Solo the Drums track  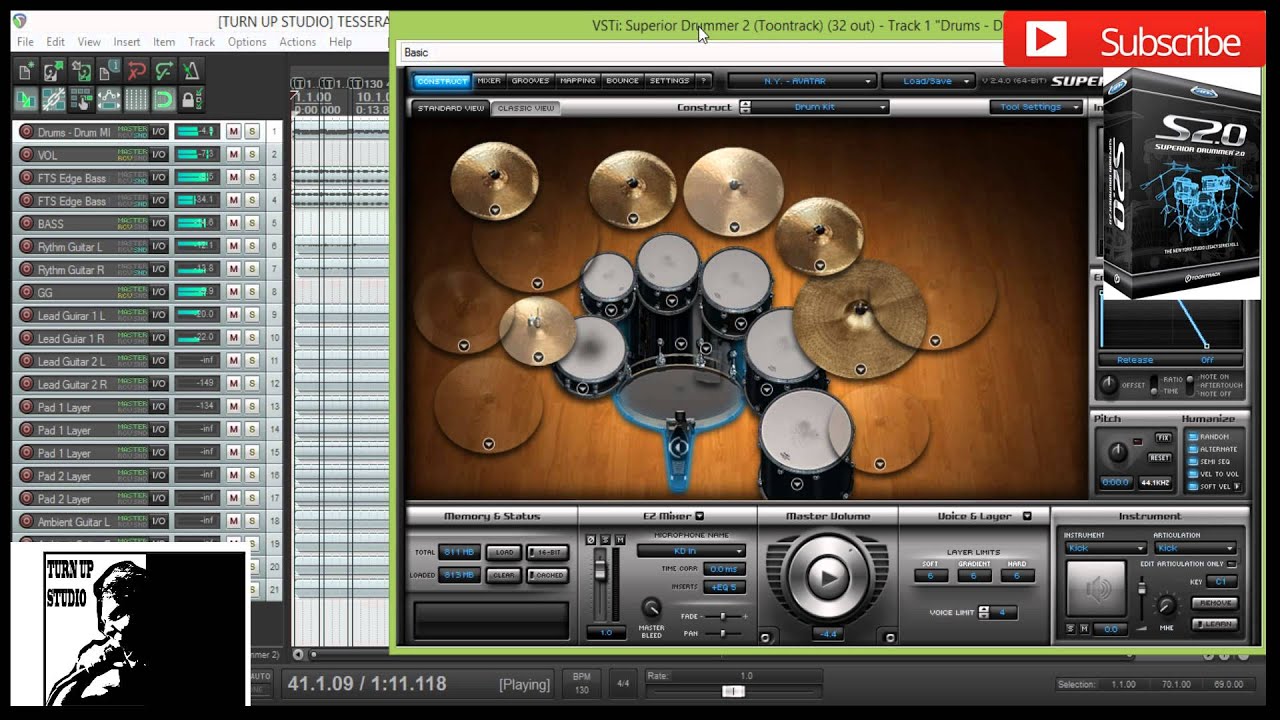pyautogui.click(x=252, y=132)
